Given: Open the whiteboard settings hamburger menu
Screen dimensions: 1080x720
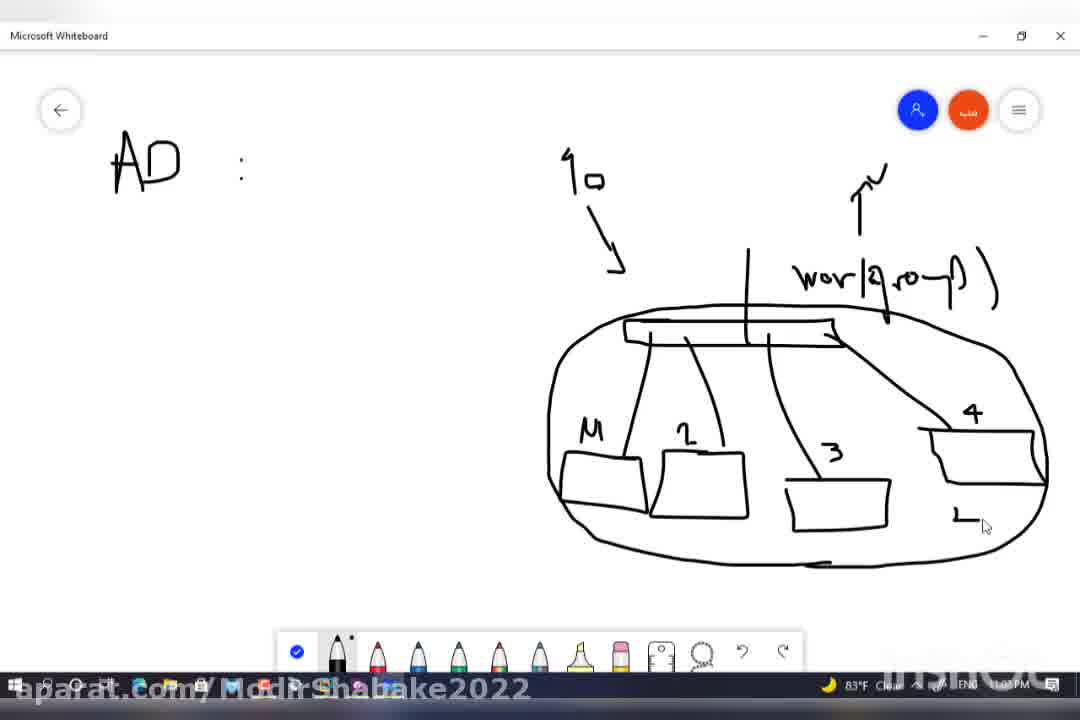Looking at the screenshot, I should [1019, 110].
